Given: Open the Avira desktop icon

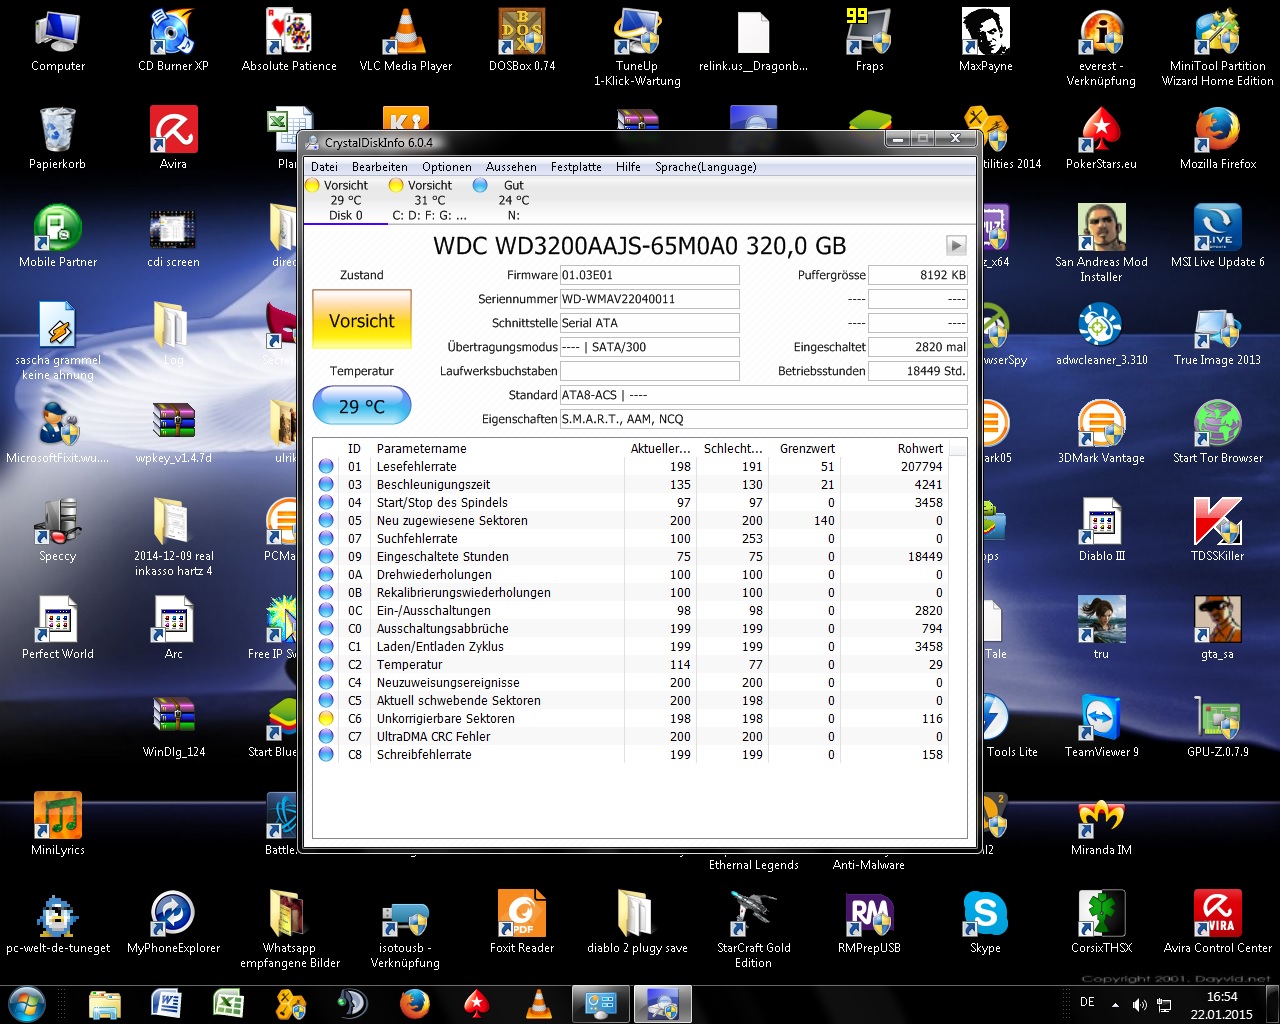Looking at the screenshot, I should click(x=173, y=138).
